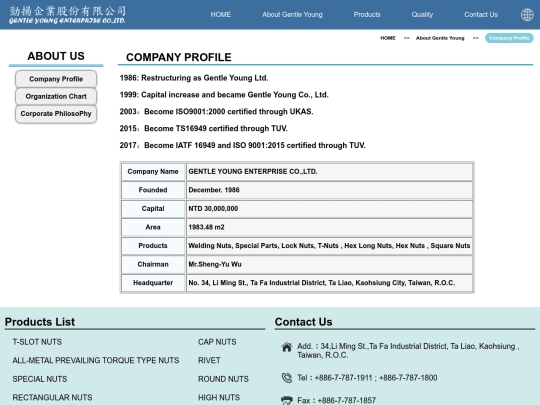Open RIVET product link
The width and height of the screenshot is (540, 405).
click(x=209, y=361)
